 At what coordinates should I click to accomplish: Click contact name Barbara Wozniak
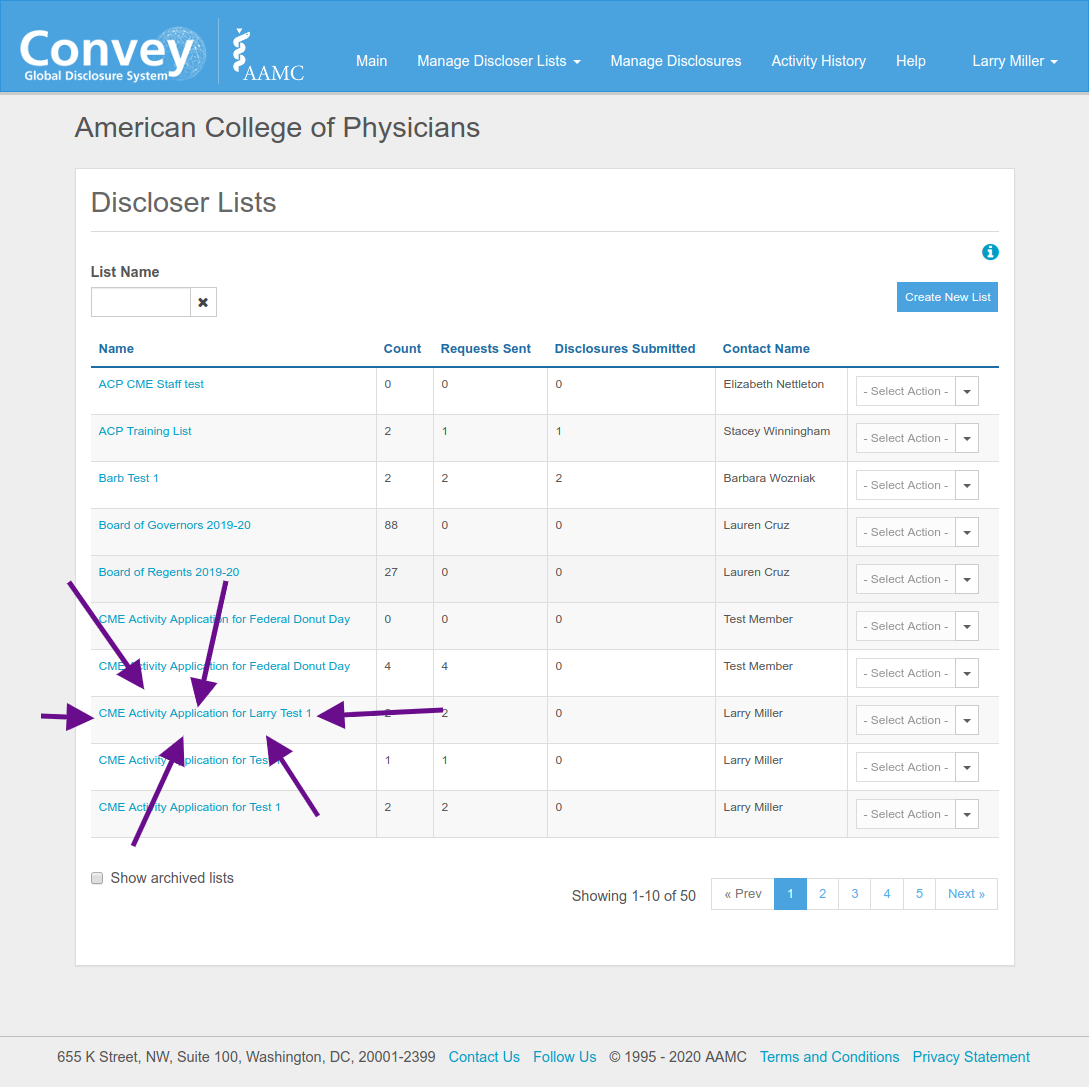[769, 478]
